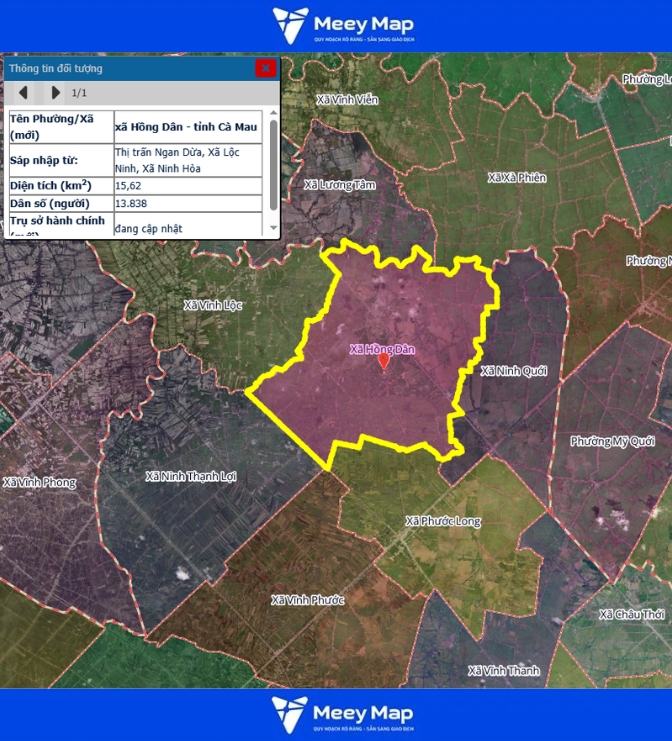This screenshot has width=672, height=741.
Task: Click the Phường Mỹ Quới map label
Action: (612, 441)
